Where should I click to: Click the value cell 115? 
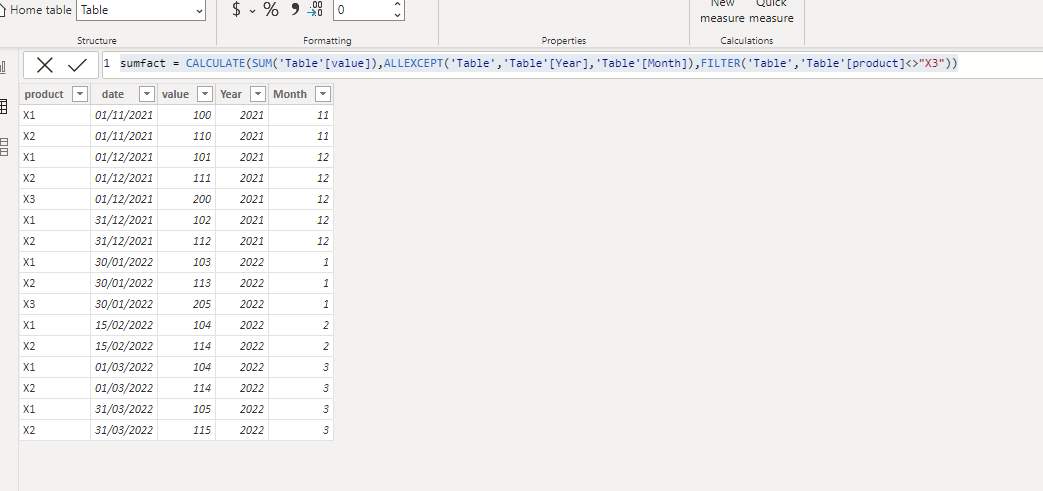(186, 430)
